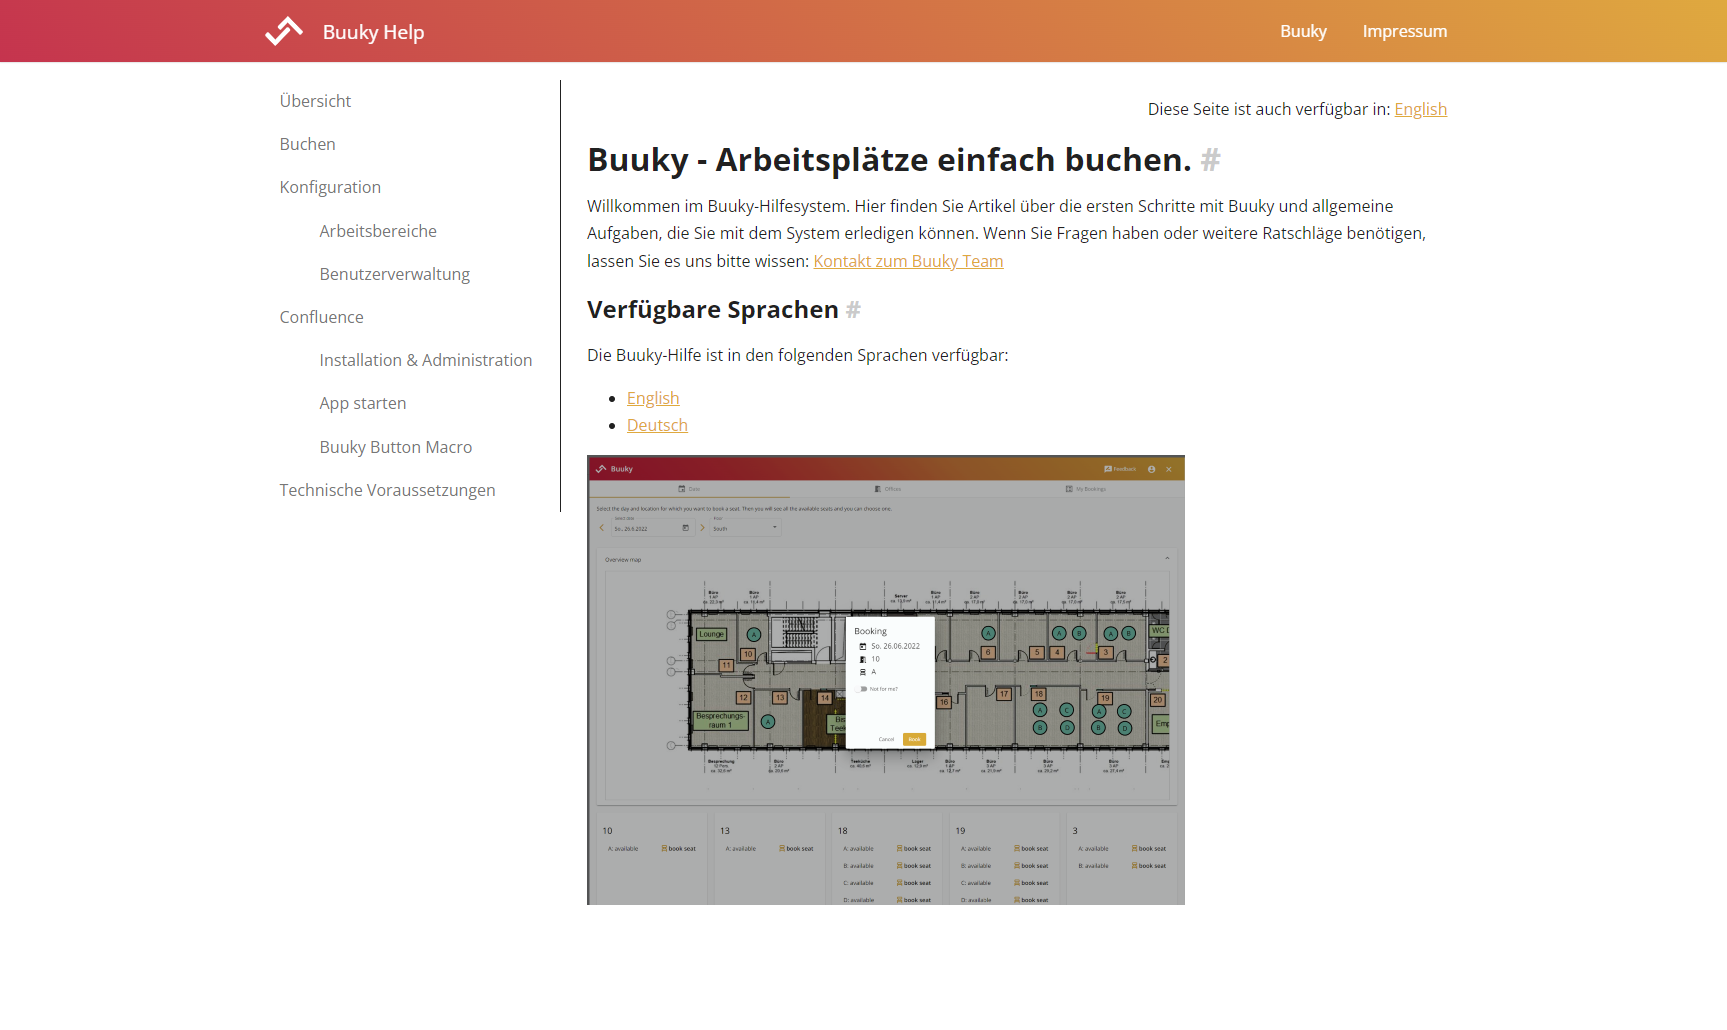The height and width of the screenshot is (1030, 1727).
Task: Open the Arbeitsbereiche sub-page
Action: coord(378,231)
